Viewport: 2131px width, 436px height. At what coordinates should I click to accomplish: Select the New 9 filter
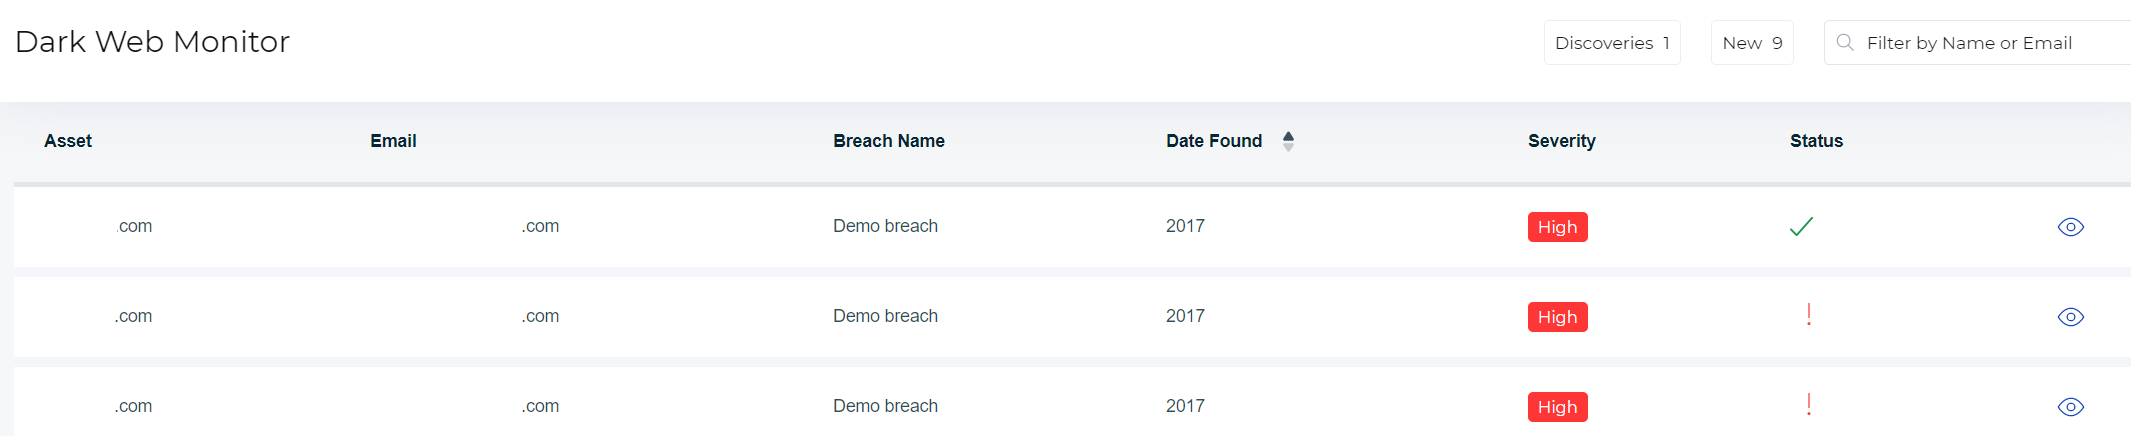tap(1751, 43)
